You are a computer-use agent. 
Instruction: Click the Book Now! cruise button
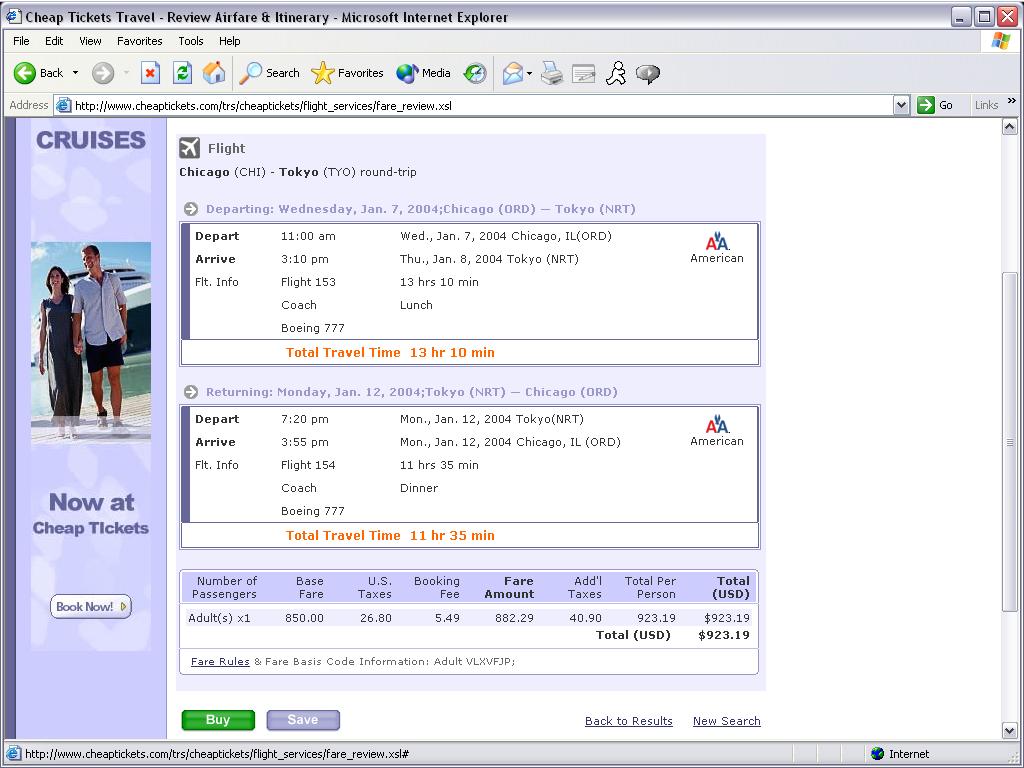[x=91, y=606]
